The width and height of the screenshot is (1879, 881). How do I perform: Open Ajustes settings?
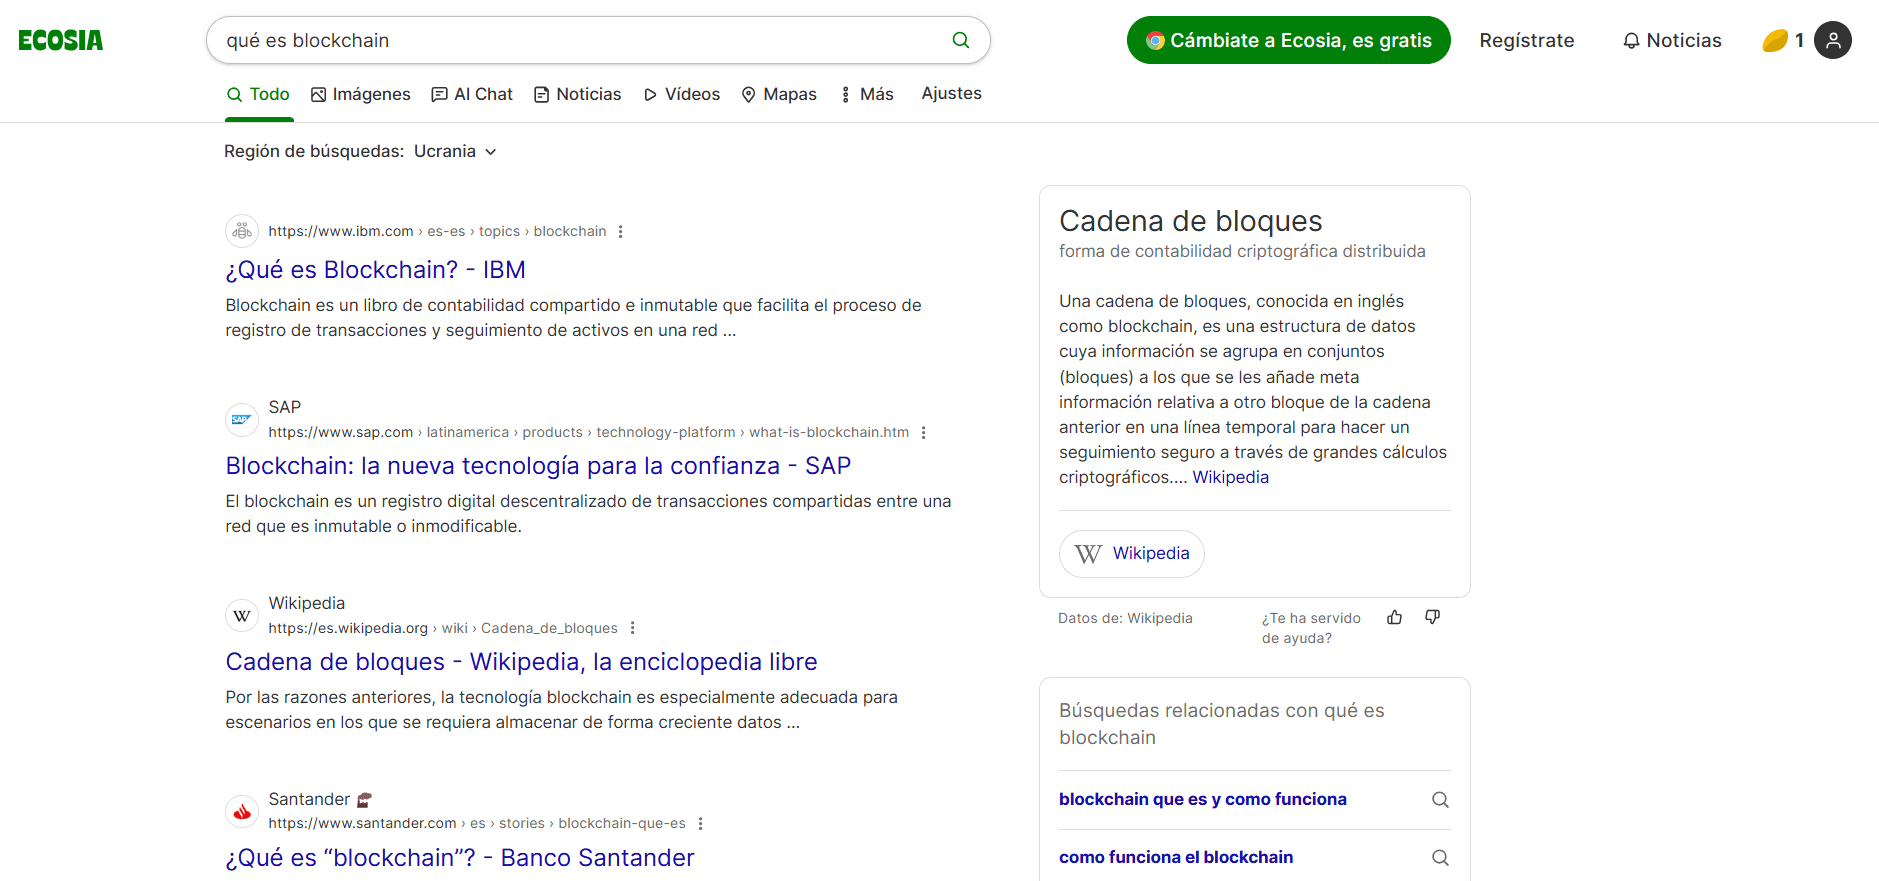point(951,93)
